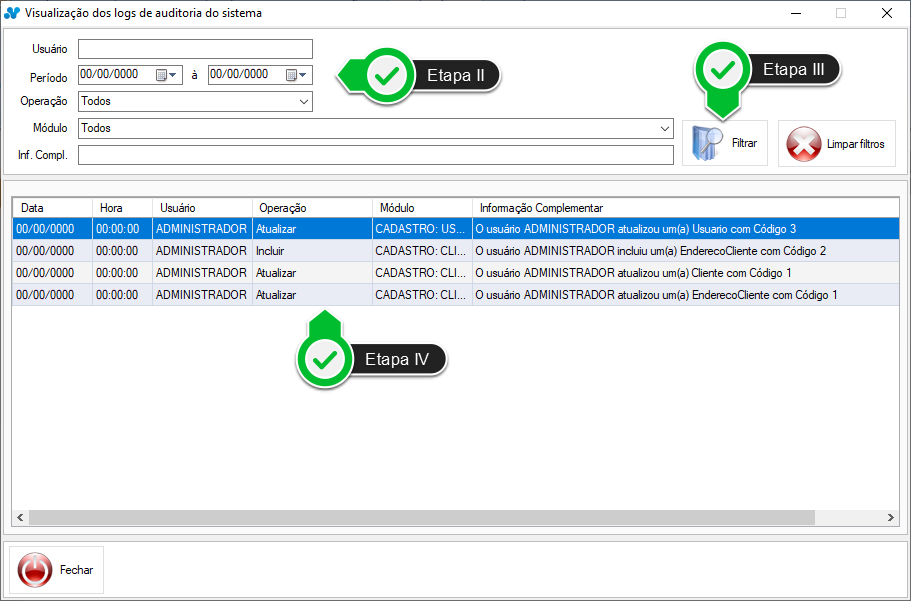
Task: Click the green checkmark on Etapa IV
Action: [322, 359]
